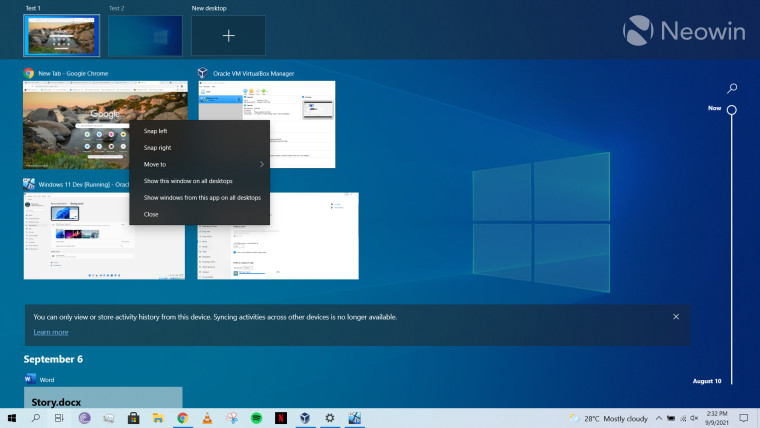The image size is (760, 428).
Task: Launch the purple onion browser taskbar icon
Action: (84, 418)
